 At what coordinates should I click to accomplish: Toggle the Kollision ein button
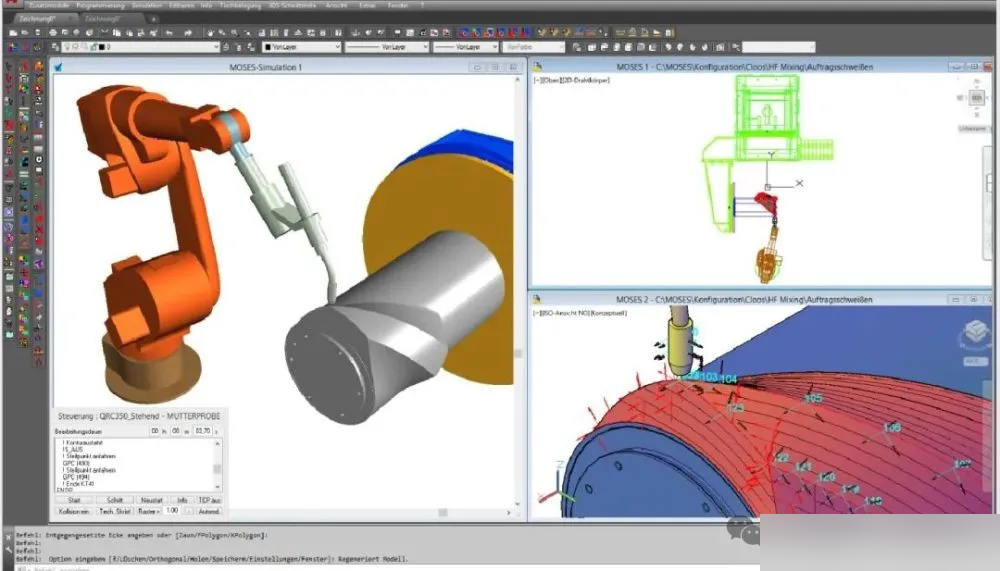click(x=74, y=511)
